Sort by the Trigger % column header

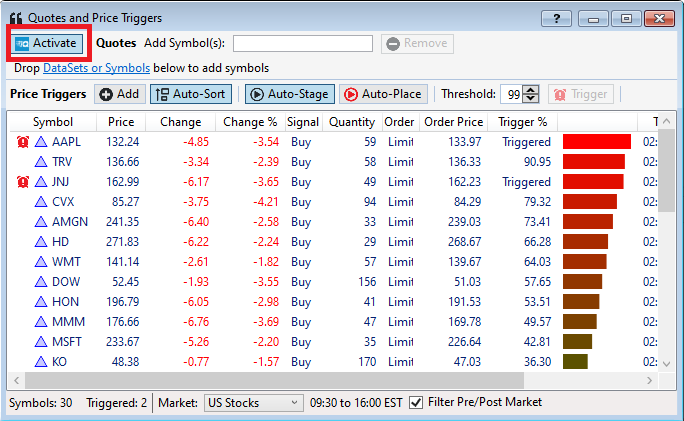pyautogui.click(x=523, y=122)
